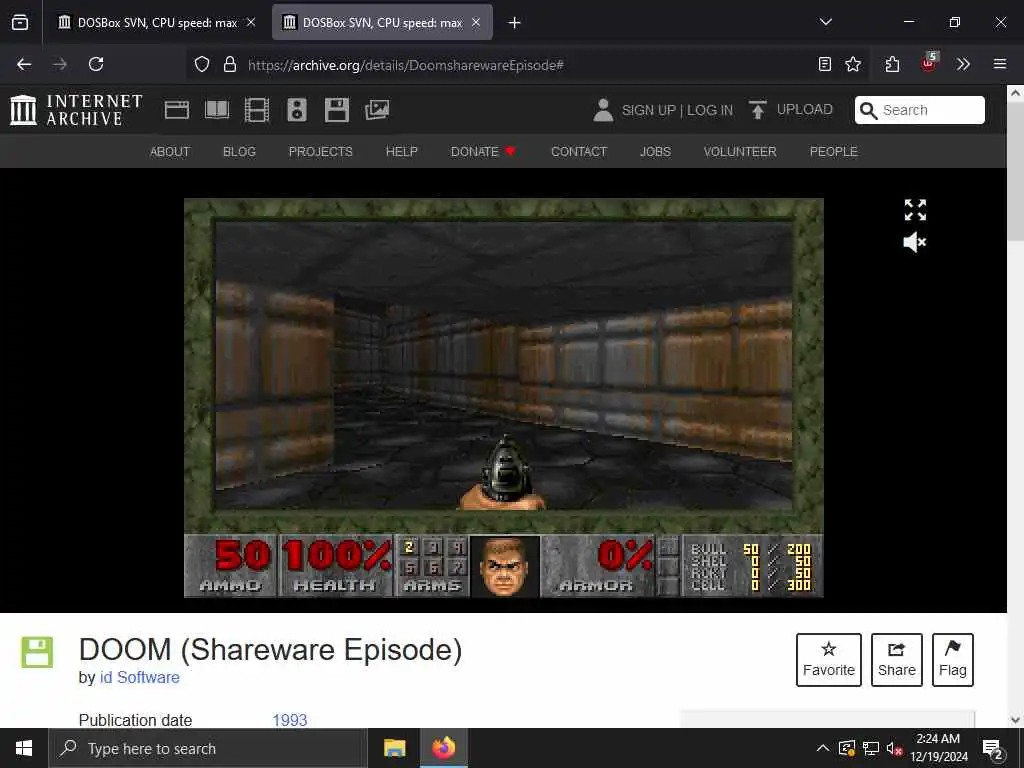Open the ABOUT menu item
This screenshot has height=768, width=1024.
tap(170, 152)
